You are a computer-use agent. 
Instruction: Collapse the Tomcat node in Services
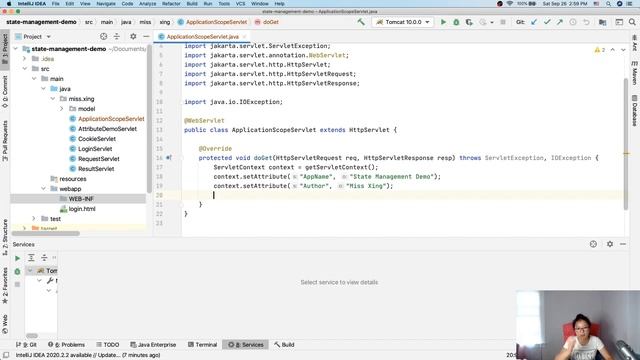click(30, 270)
